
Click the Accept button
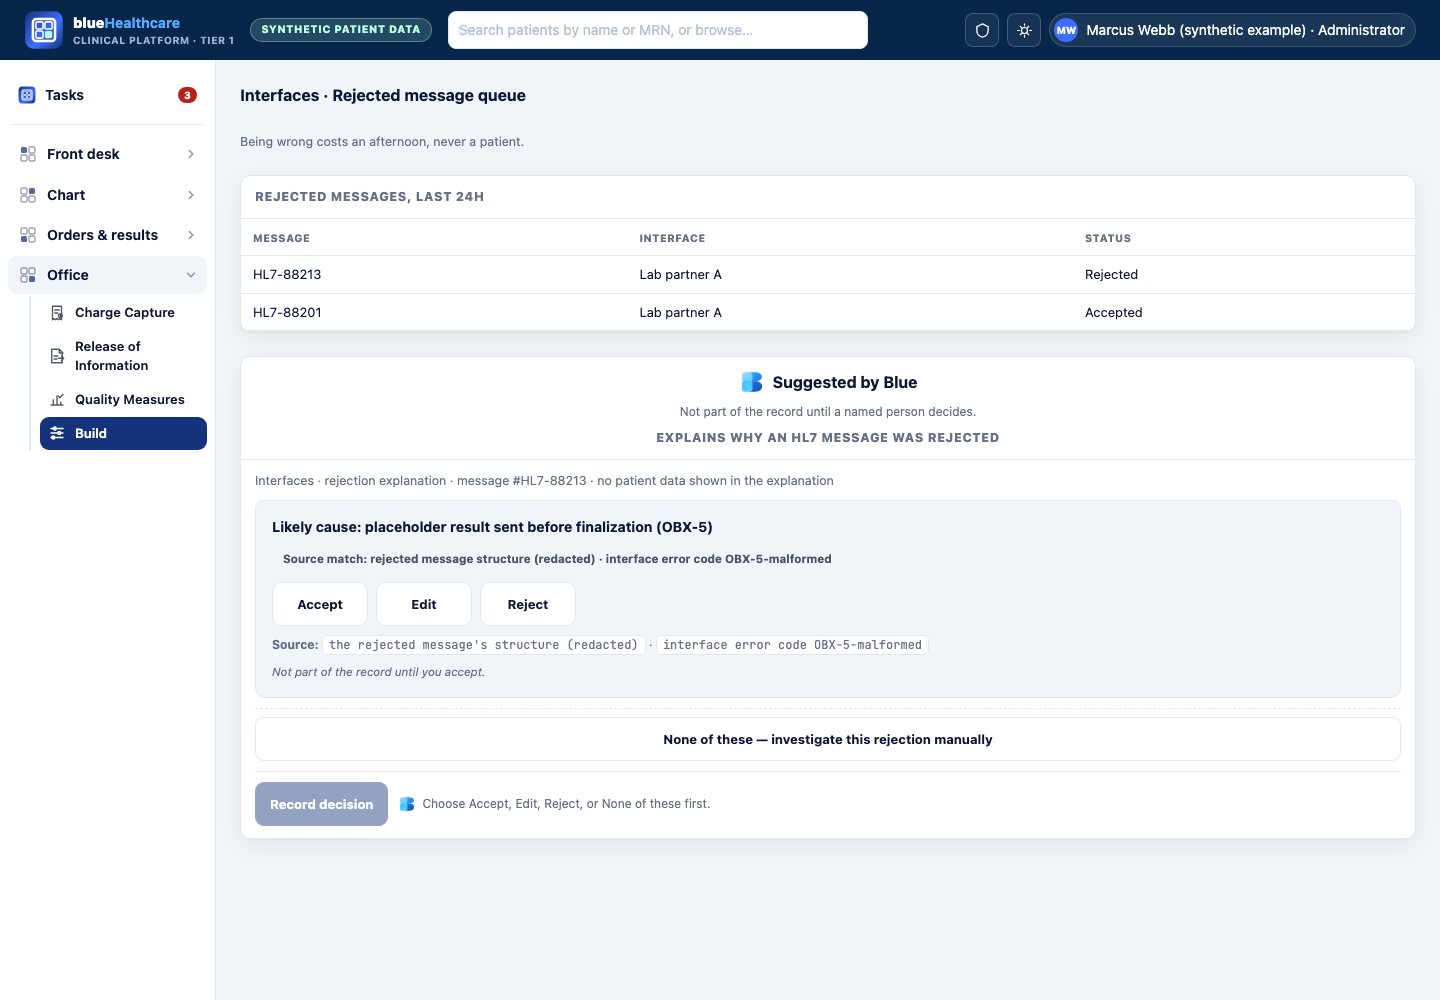(x=320, y=604)
